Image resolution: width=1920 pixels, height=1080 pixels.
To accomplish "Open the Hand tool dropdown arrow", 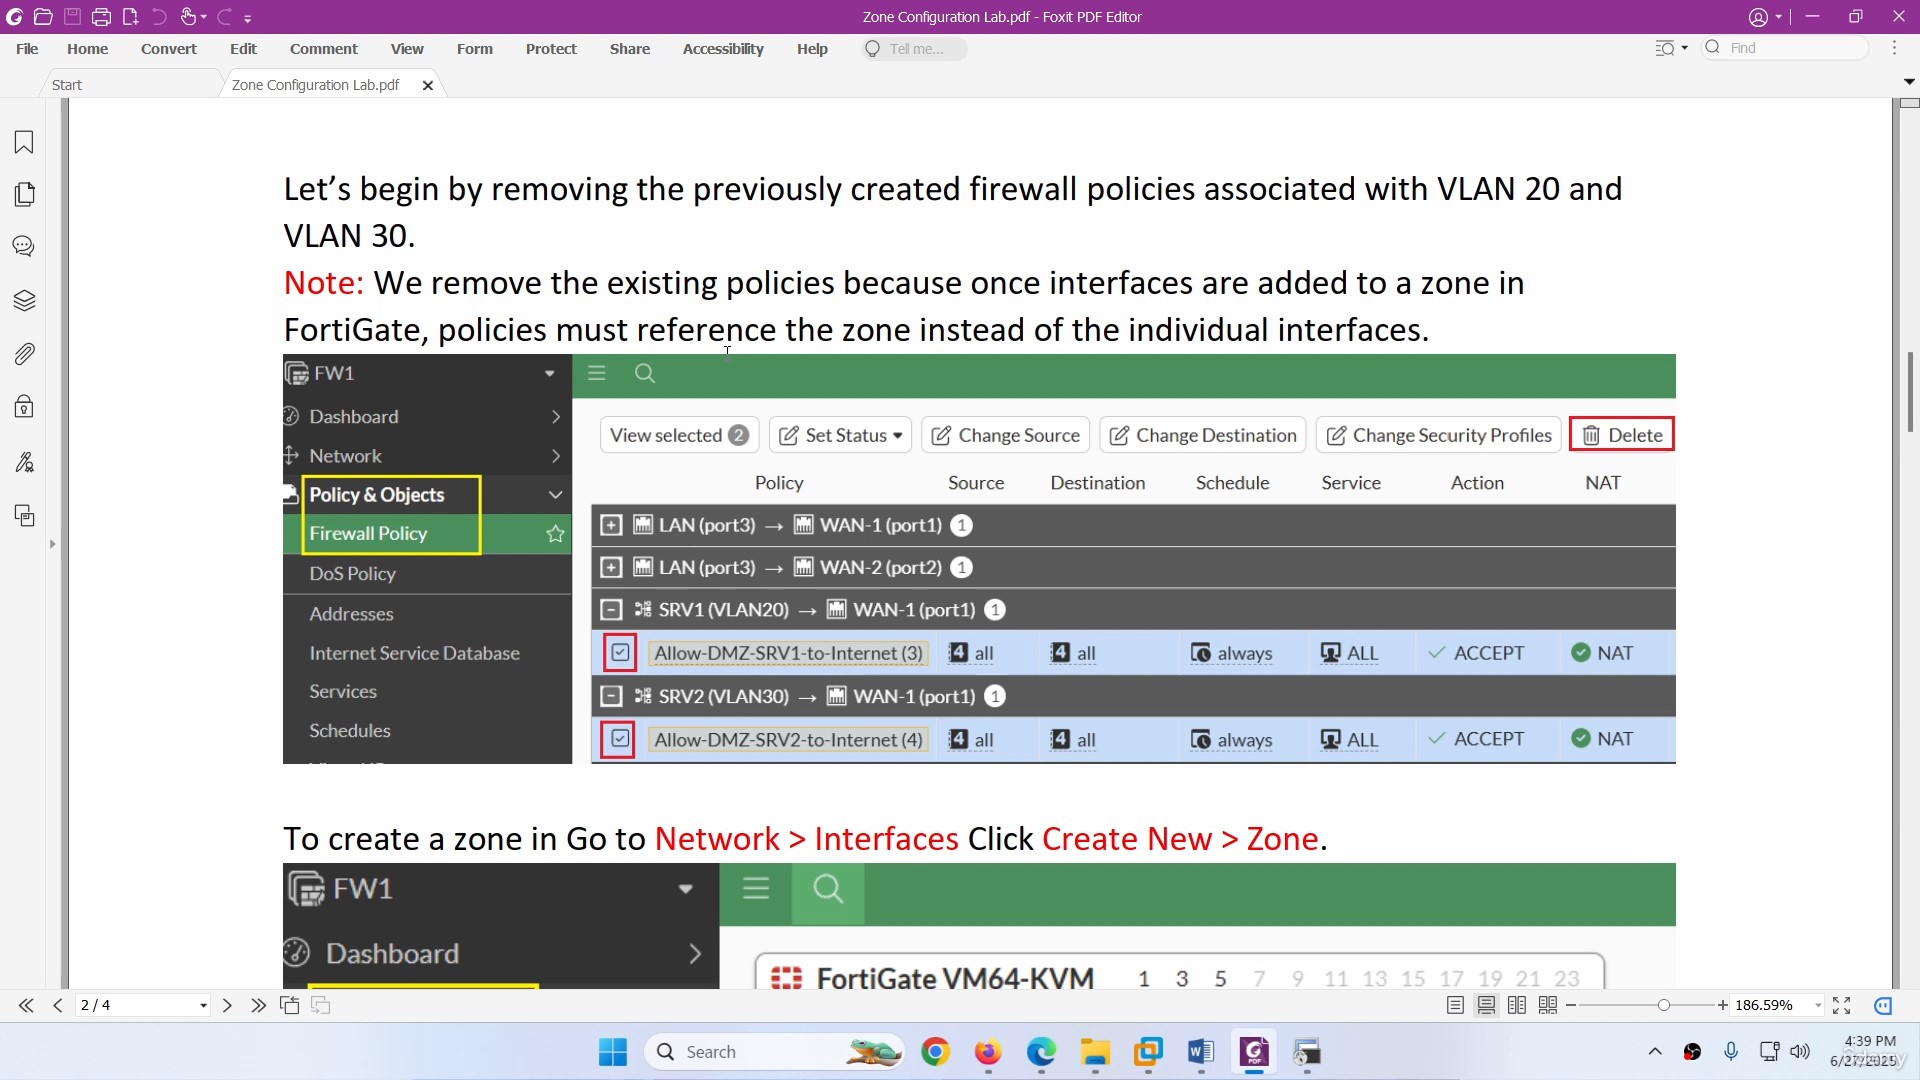I will click(203, 18).
